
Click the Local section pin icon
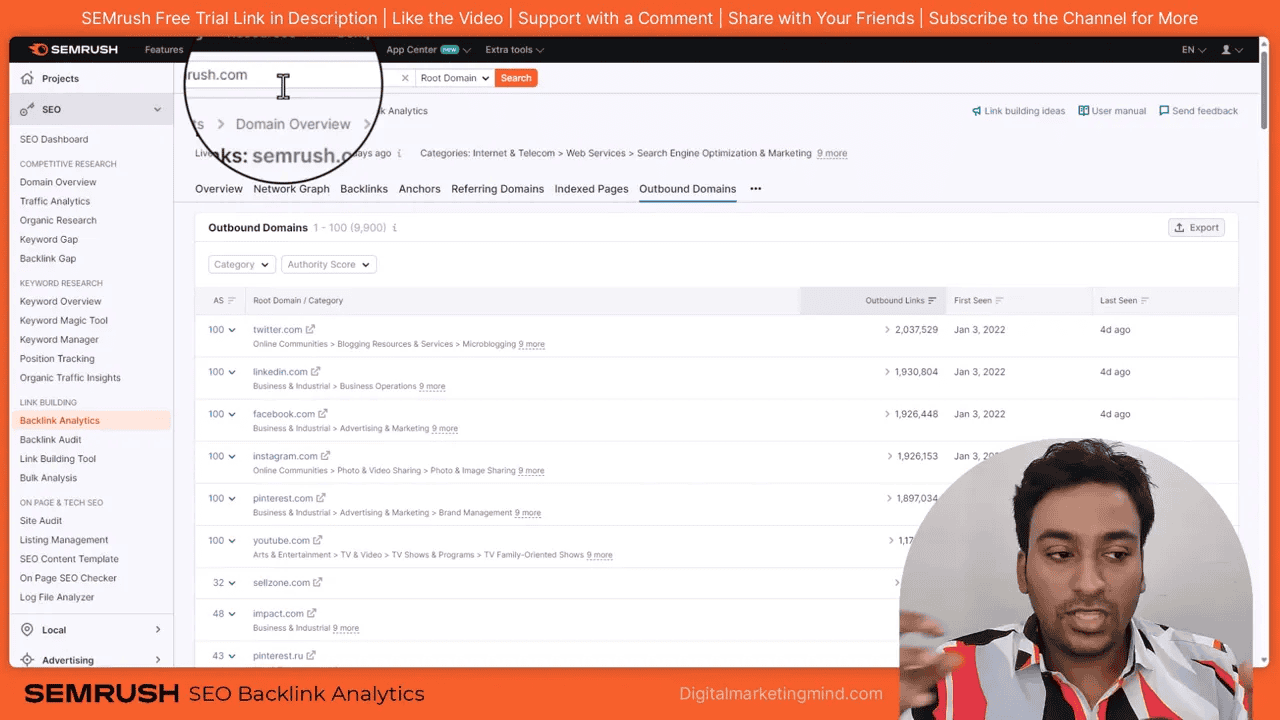click(x=27, y=629)
